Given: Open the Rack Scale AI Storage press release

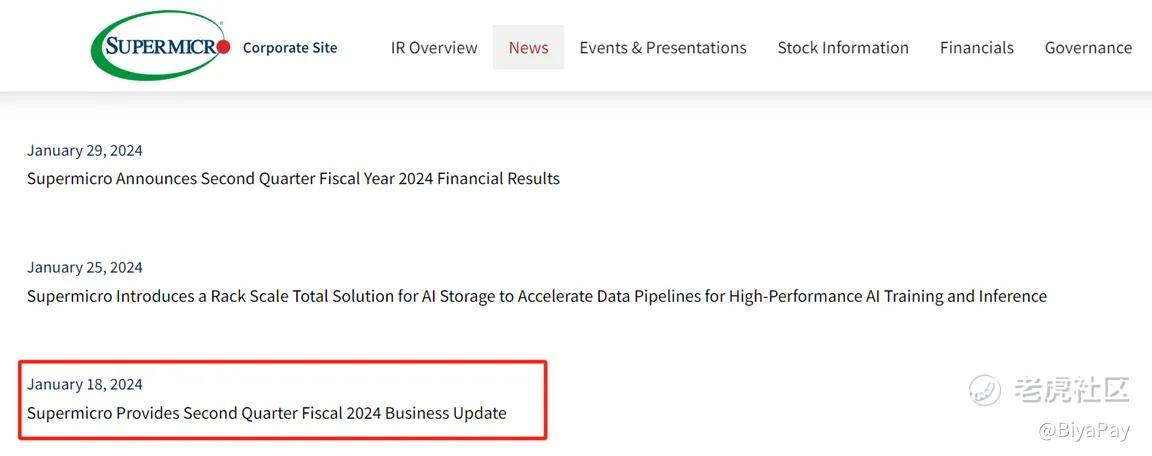Looking at the screenshot, I should (x=537, y=296).
